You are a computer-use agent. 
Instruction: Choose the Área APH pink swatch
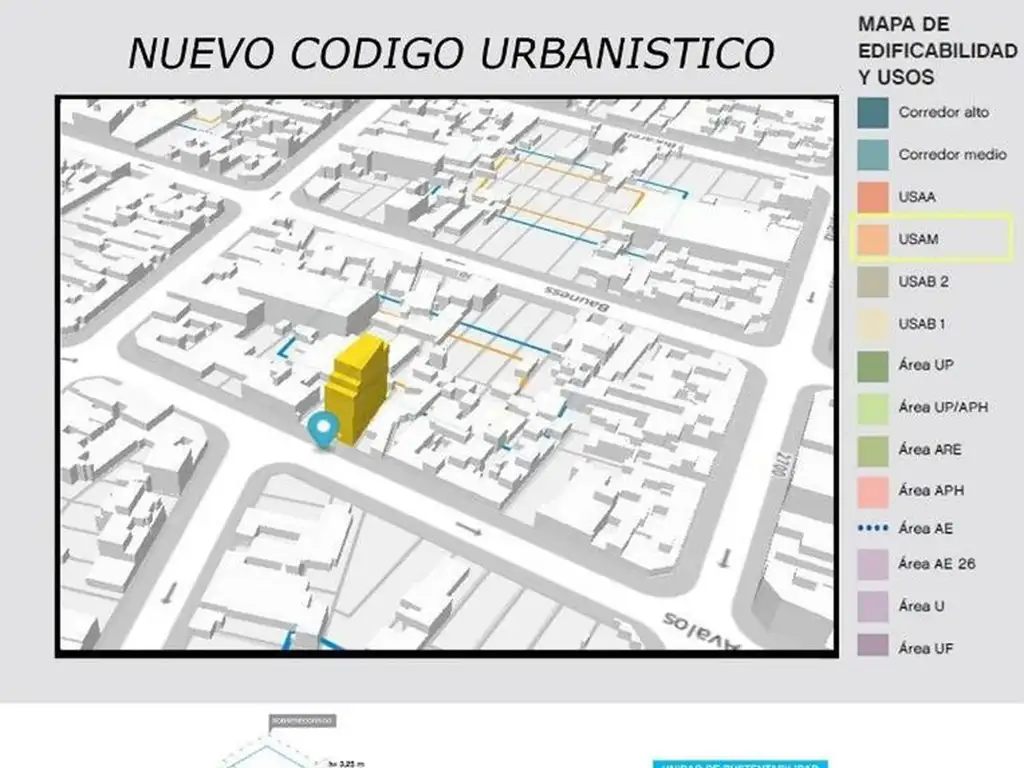(x=871, y=490)
